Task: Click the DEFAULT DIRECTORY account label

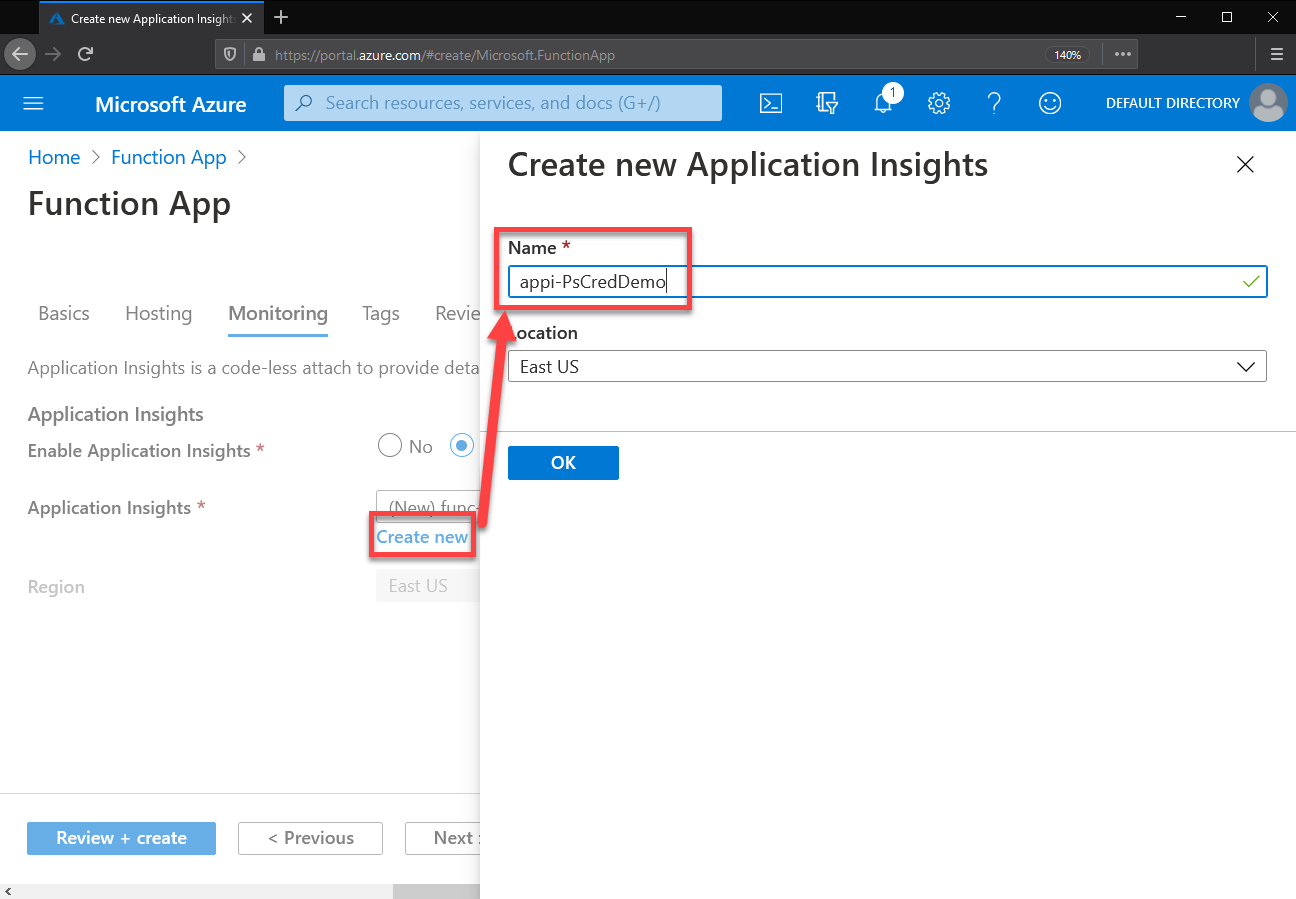Action: pyautogui.click(x=1173, y=103)
